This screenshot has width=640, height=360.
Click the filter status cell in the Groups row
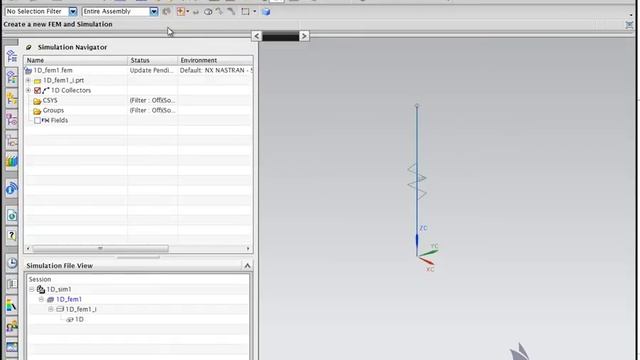[152, 110]
